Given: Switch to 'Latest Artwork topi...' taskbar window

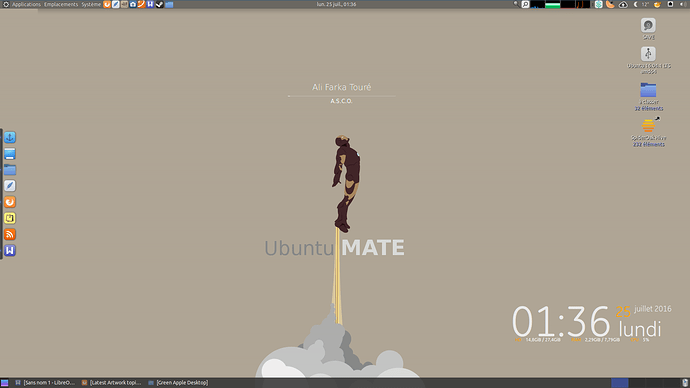Looking at the screenshot, I should click(112, 383).
